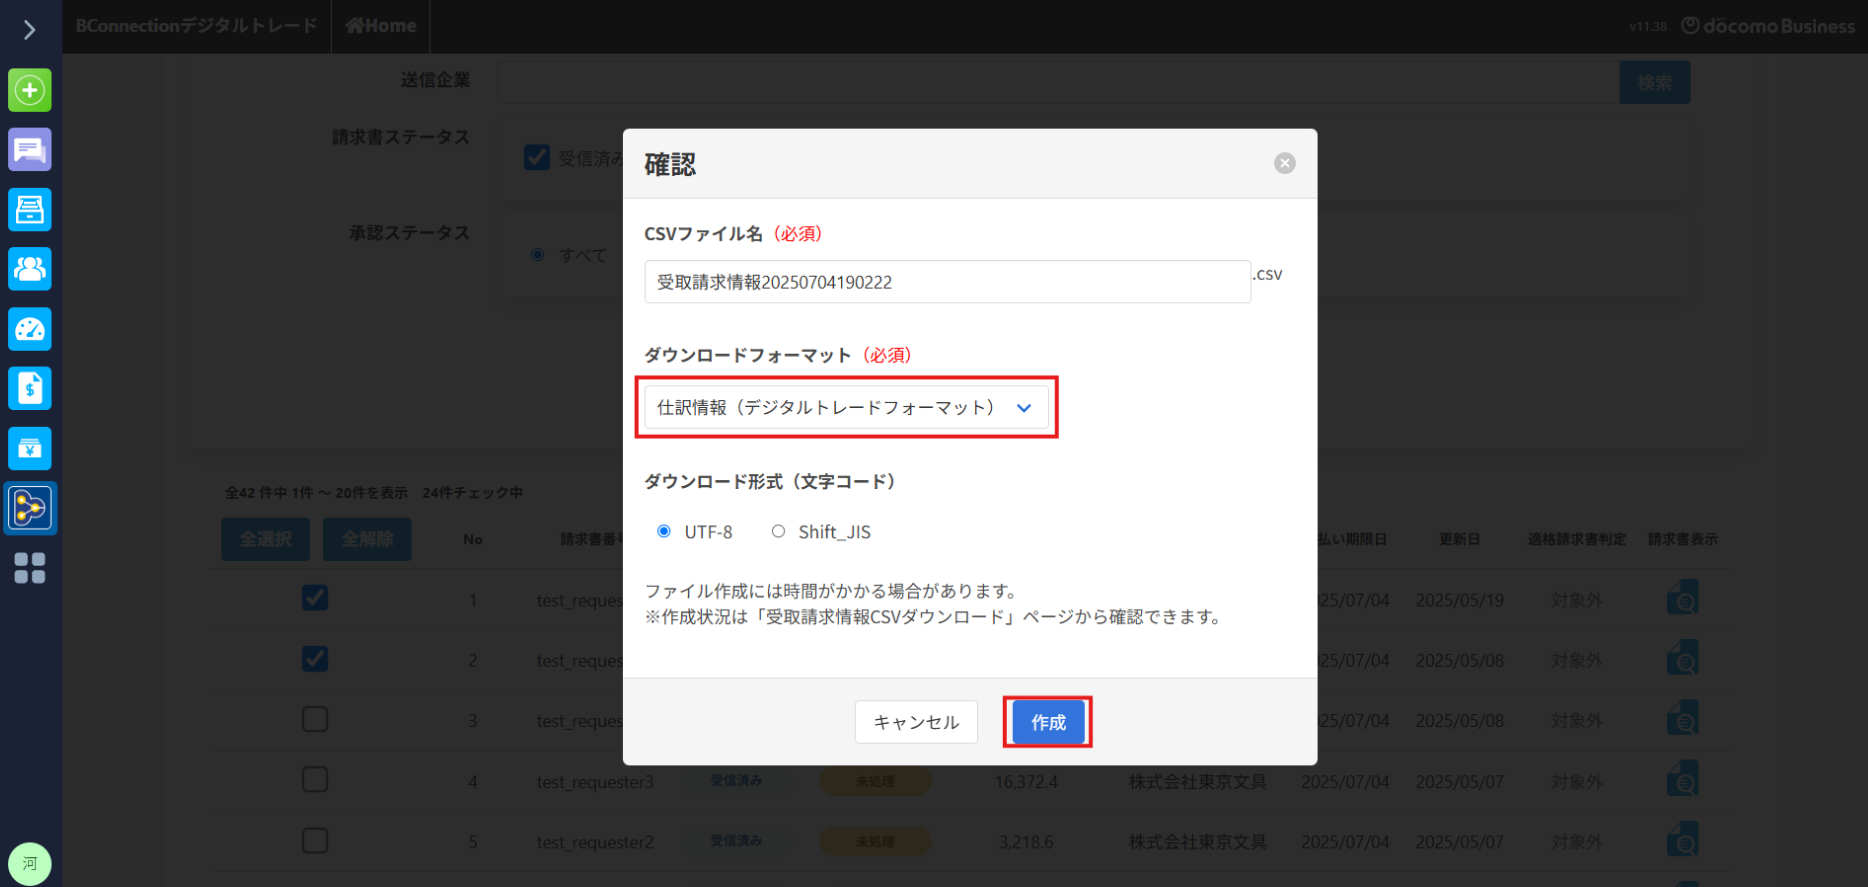Click the CSV file name input field
The height and width of the screenshot is (887, 1868).
click(x=946, y=282)
